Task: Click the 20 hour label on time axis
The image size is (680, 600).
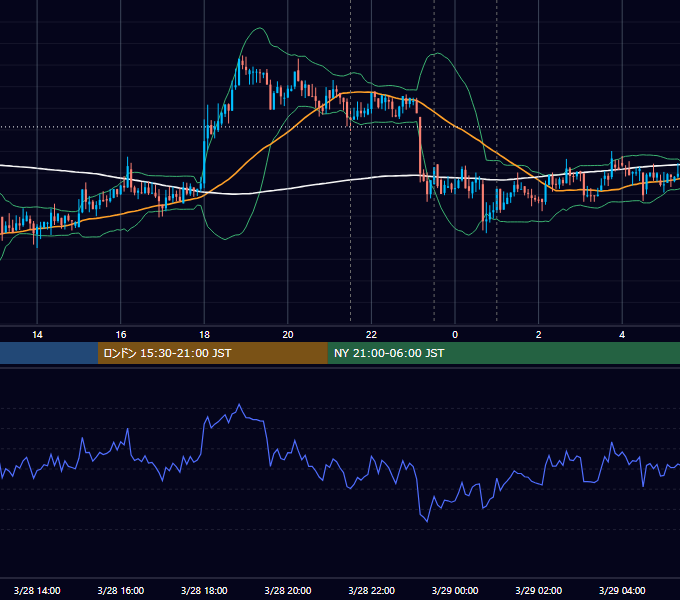Action: pos(288,335)
